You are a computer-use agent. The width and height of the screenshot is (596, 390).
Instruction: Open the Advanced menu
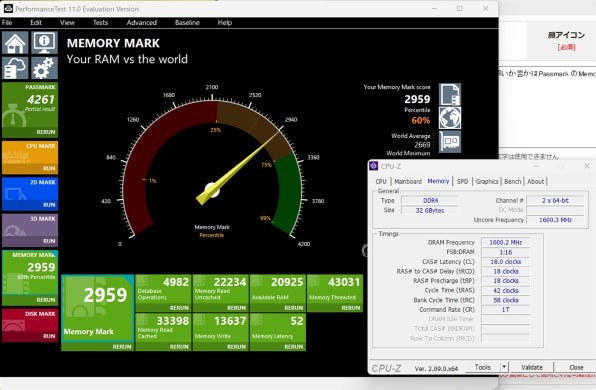[141, 22]
